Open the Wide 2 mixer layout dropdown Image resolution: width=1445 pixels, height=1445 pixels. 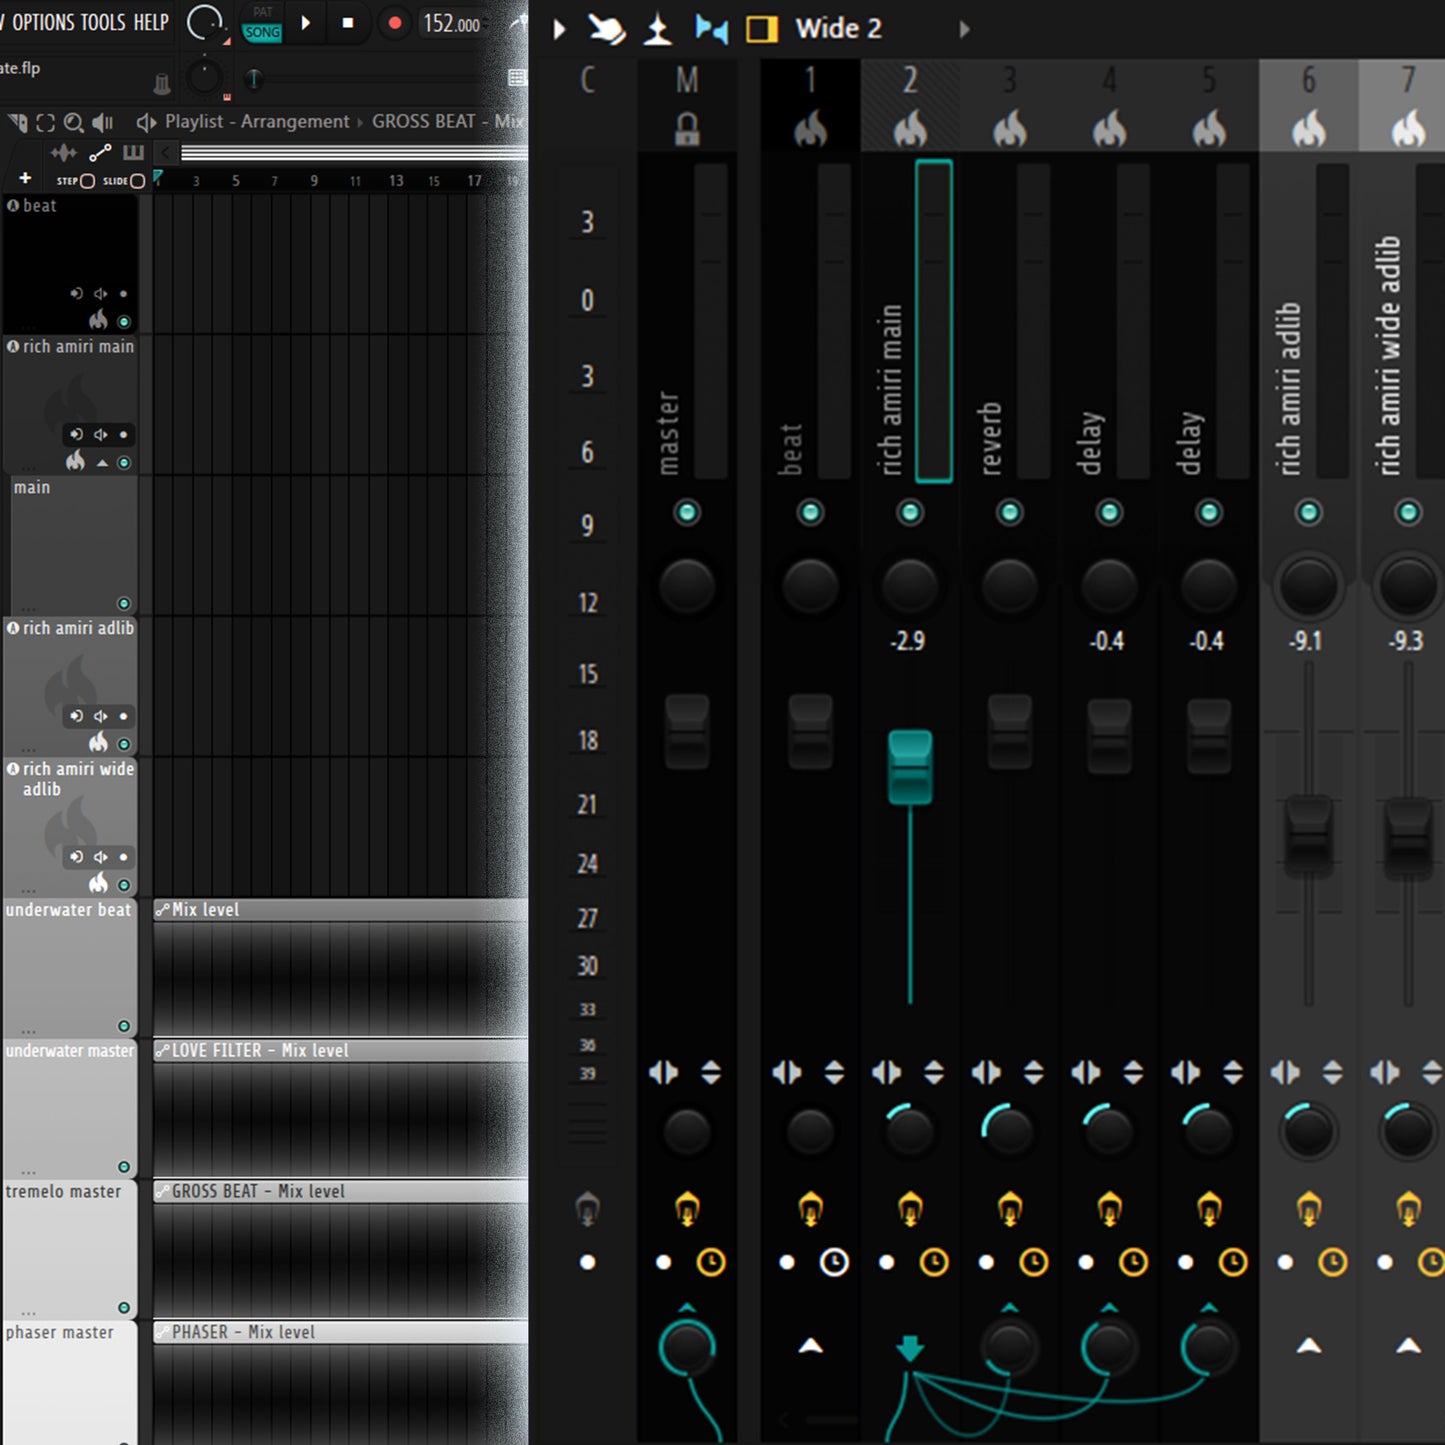(x=838, y=29)
